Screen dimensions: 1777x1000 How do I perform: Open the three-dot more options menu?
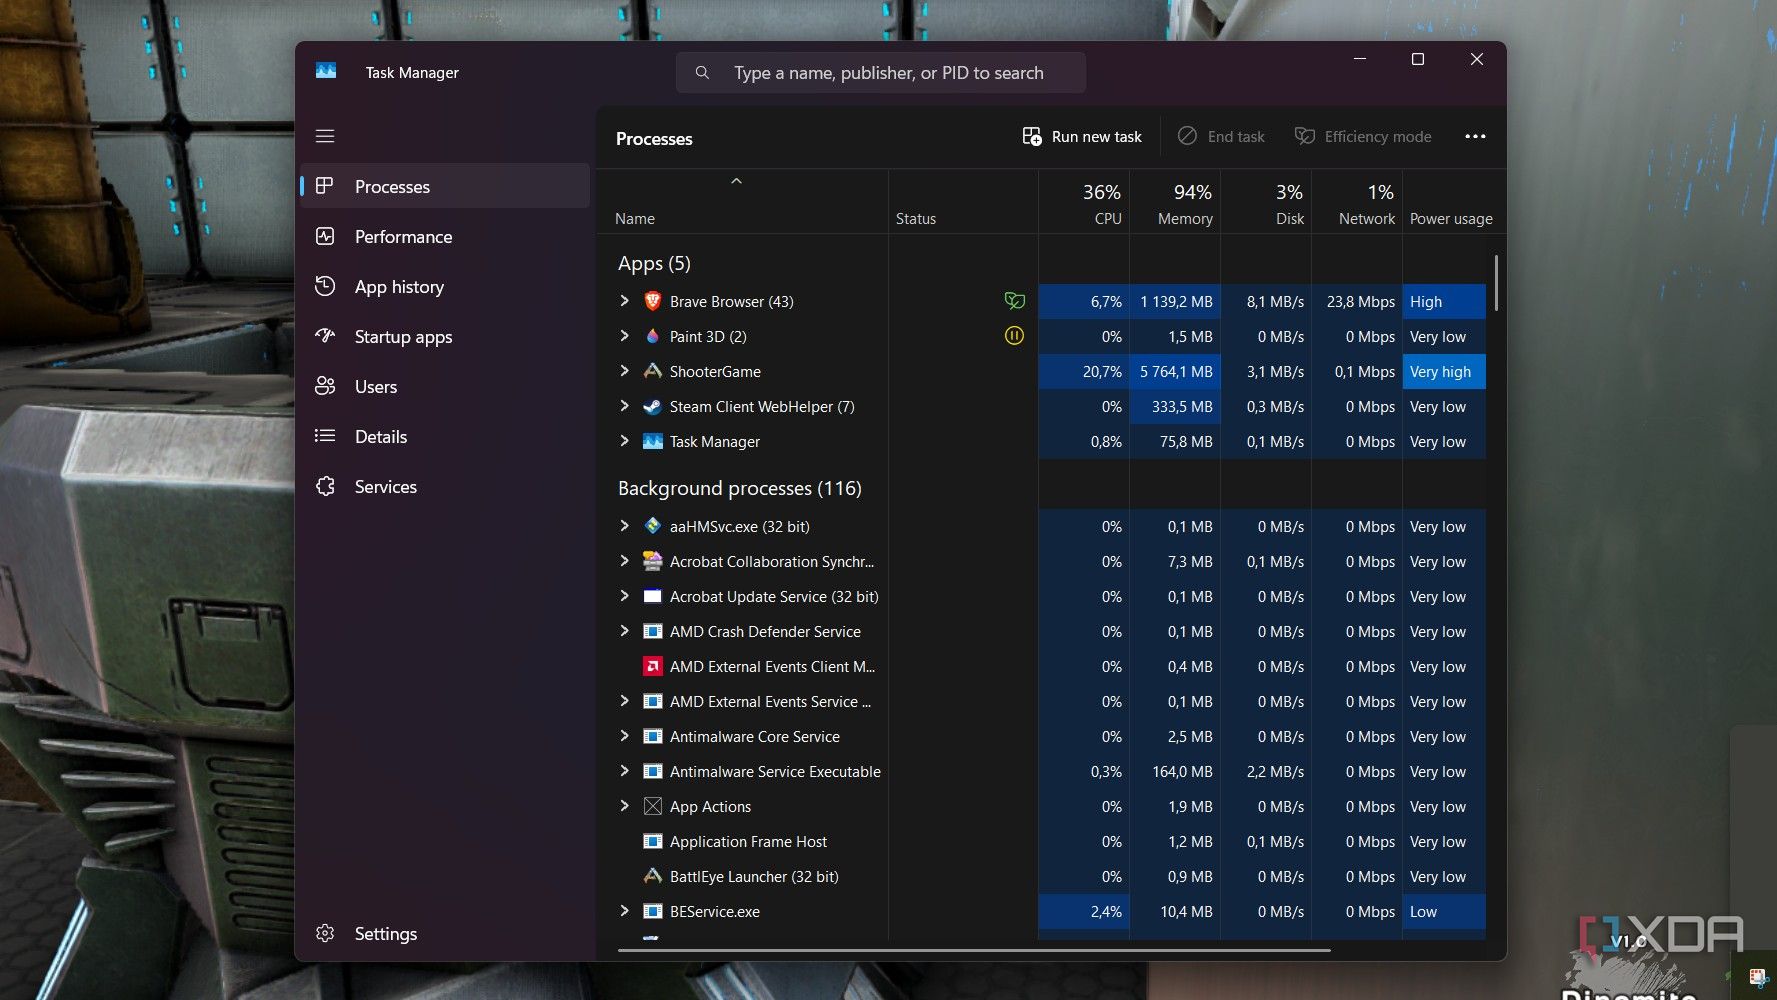[x=1475, y=137]
